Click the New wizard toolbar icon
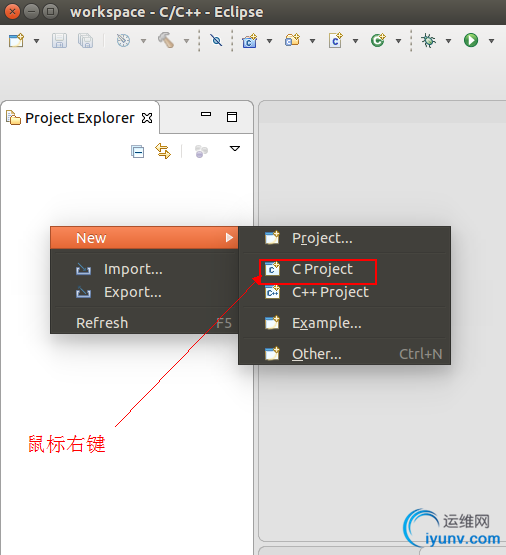 click(x=16, y=40)
